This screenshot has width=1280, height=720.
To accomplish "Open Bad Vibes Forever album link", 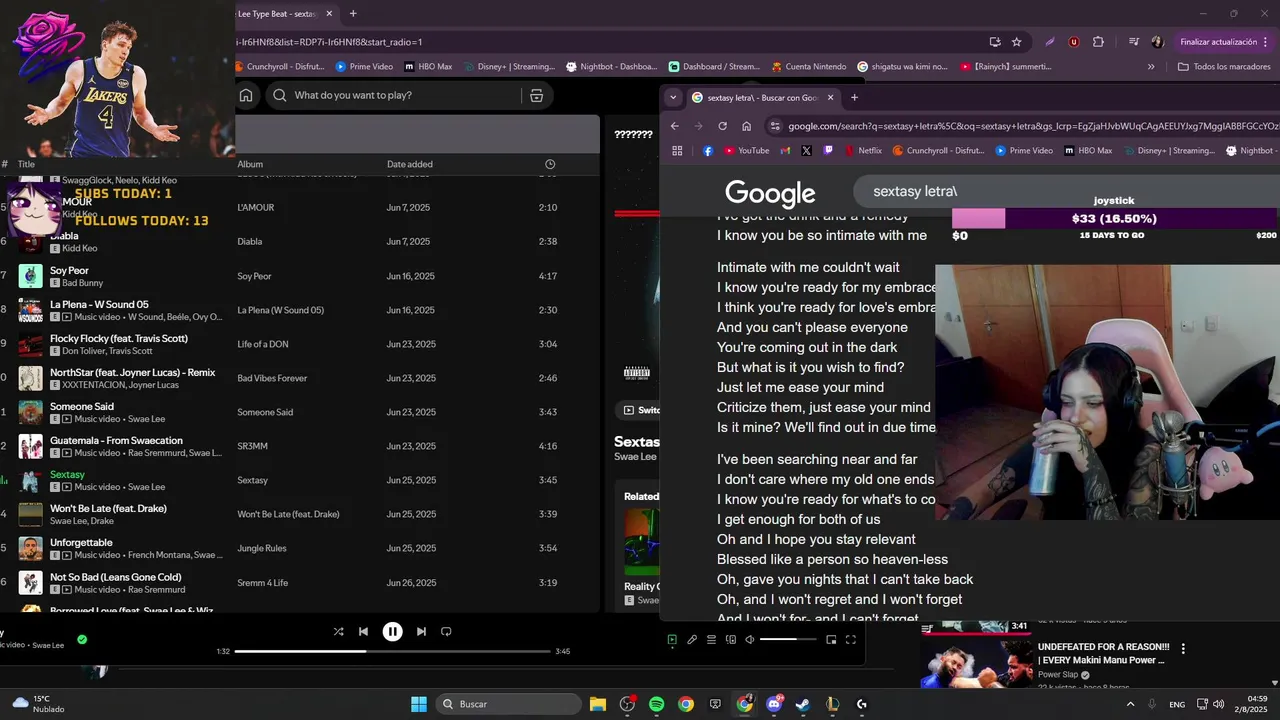I will [x=272, y=378].
